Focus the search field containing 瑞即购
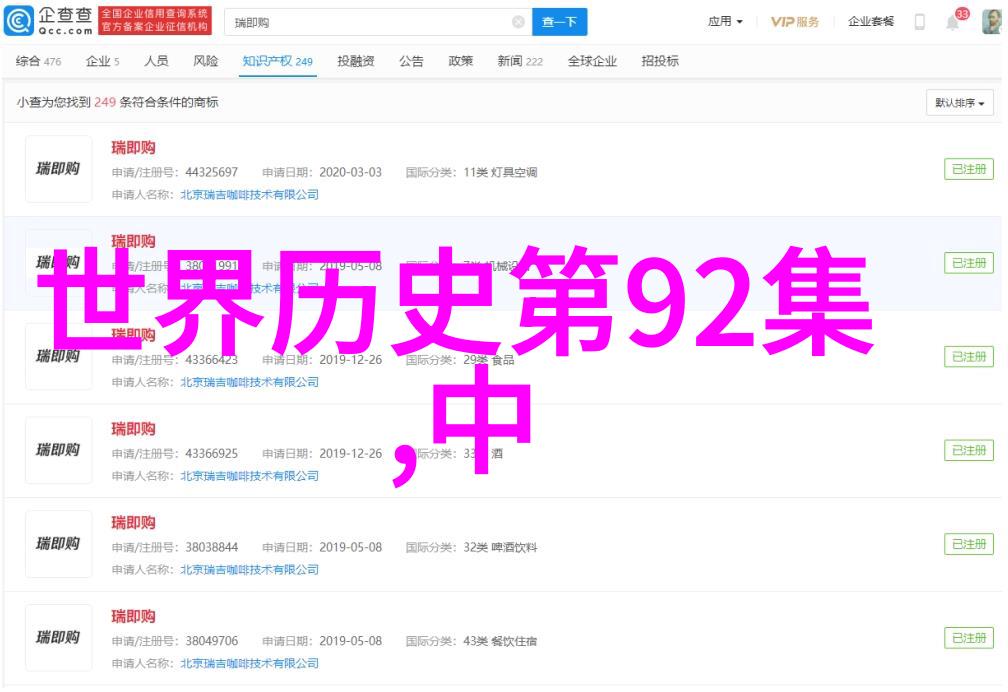Screen dimensions: 1008x692 [x=378, y=23]
